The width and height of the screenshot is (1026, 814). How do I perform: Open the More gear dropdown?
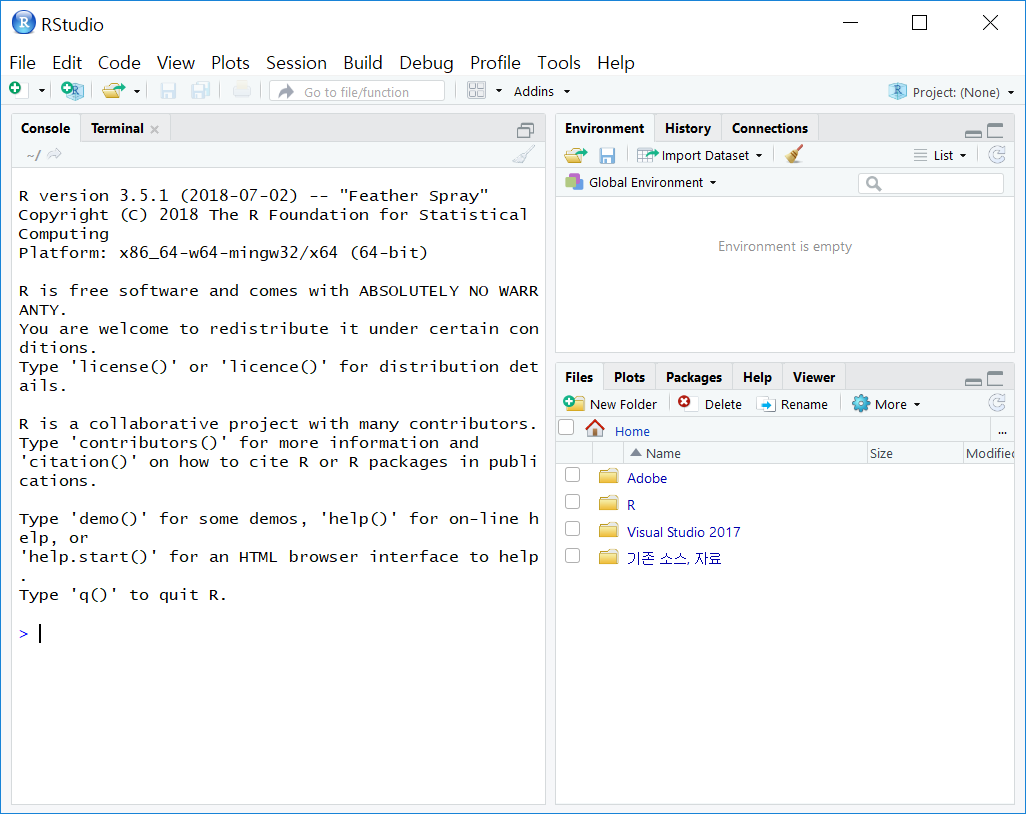pos(886,404)
